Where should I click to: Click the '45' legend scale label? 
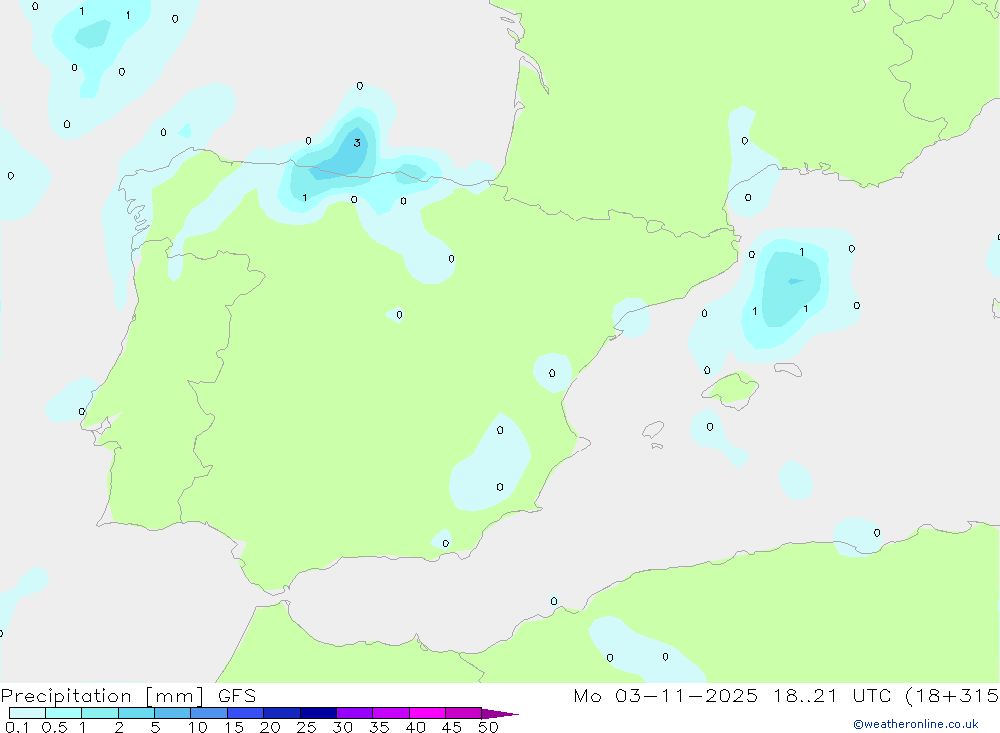pos(452,727)
